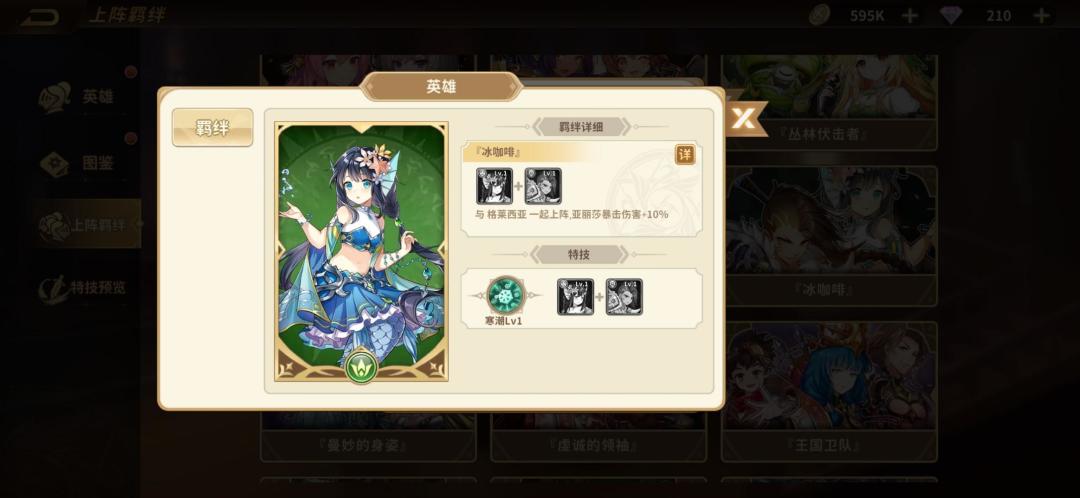
Task: Close the 英雄 popup with X
Action: 742,118
